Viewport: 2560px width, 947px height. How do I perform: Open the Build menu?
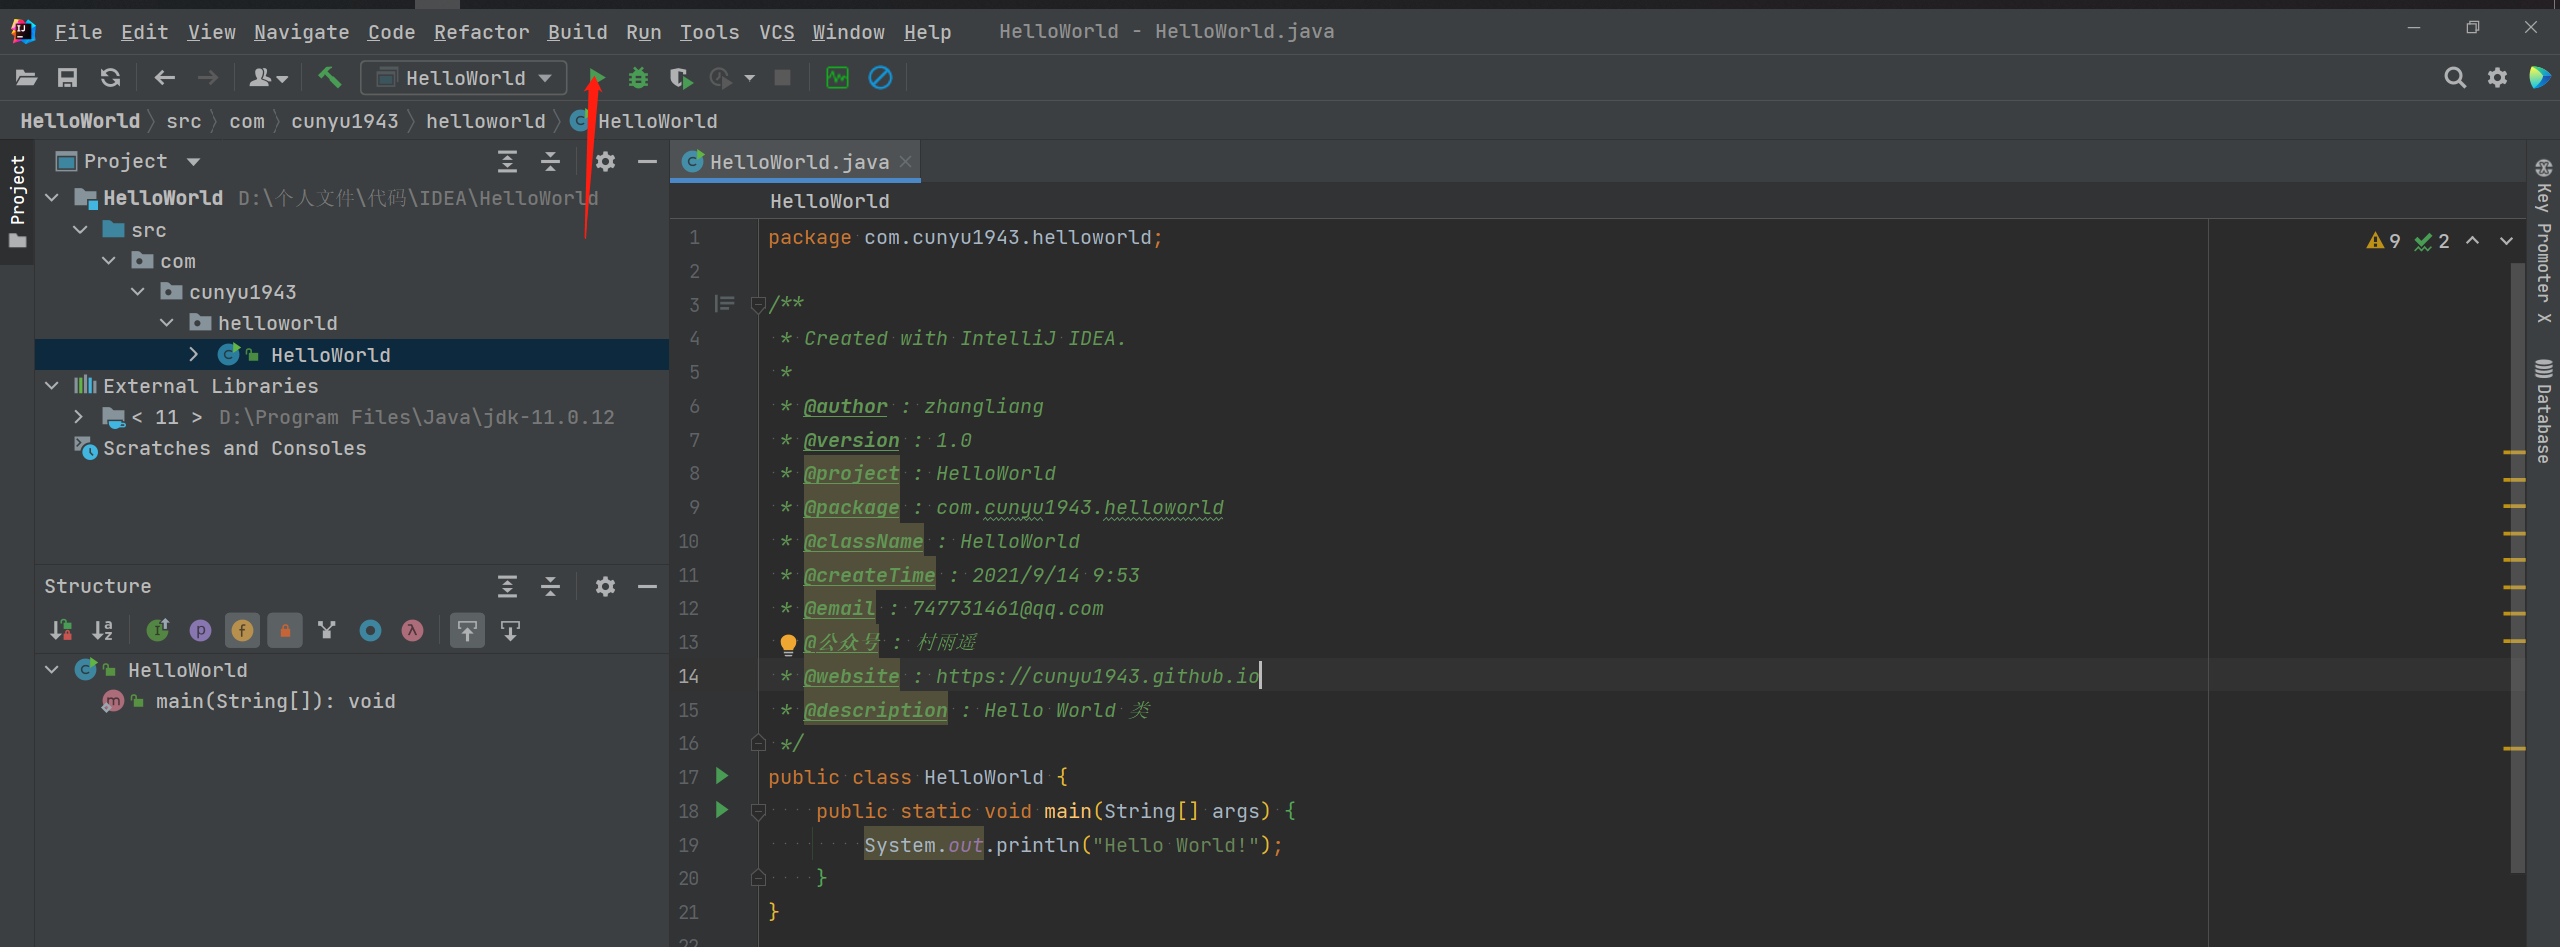(577, 31)
